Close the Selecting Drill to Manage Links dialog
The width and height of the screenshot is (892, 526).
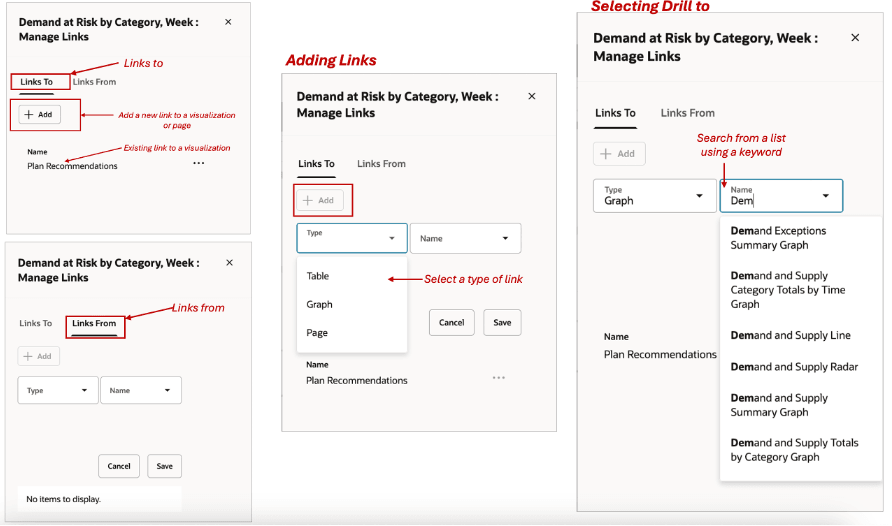point(855,38)
